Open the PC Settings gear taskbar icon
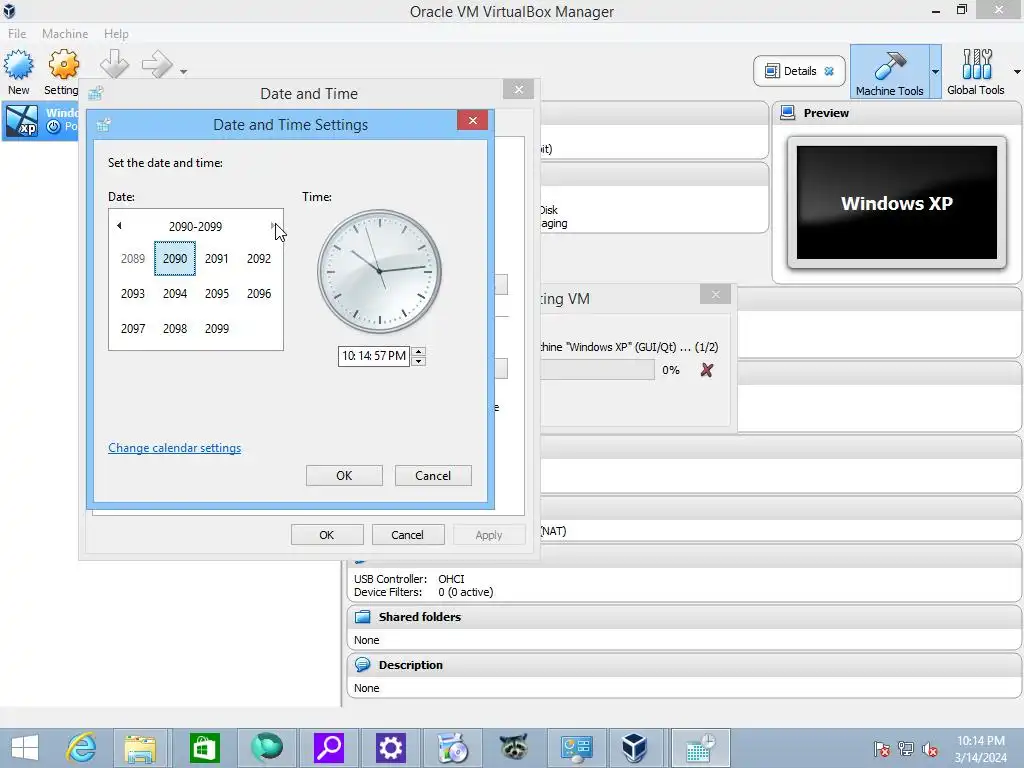 point(391,748)
